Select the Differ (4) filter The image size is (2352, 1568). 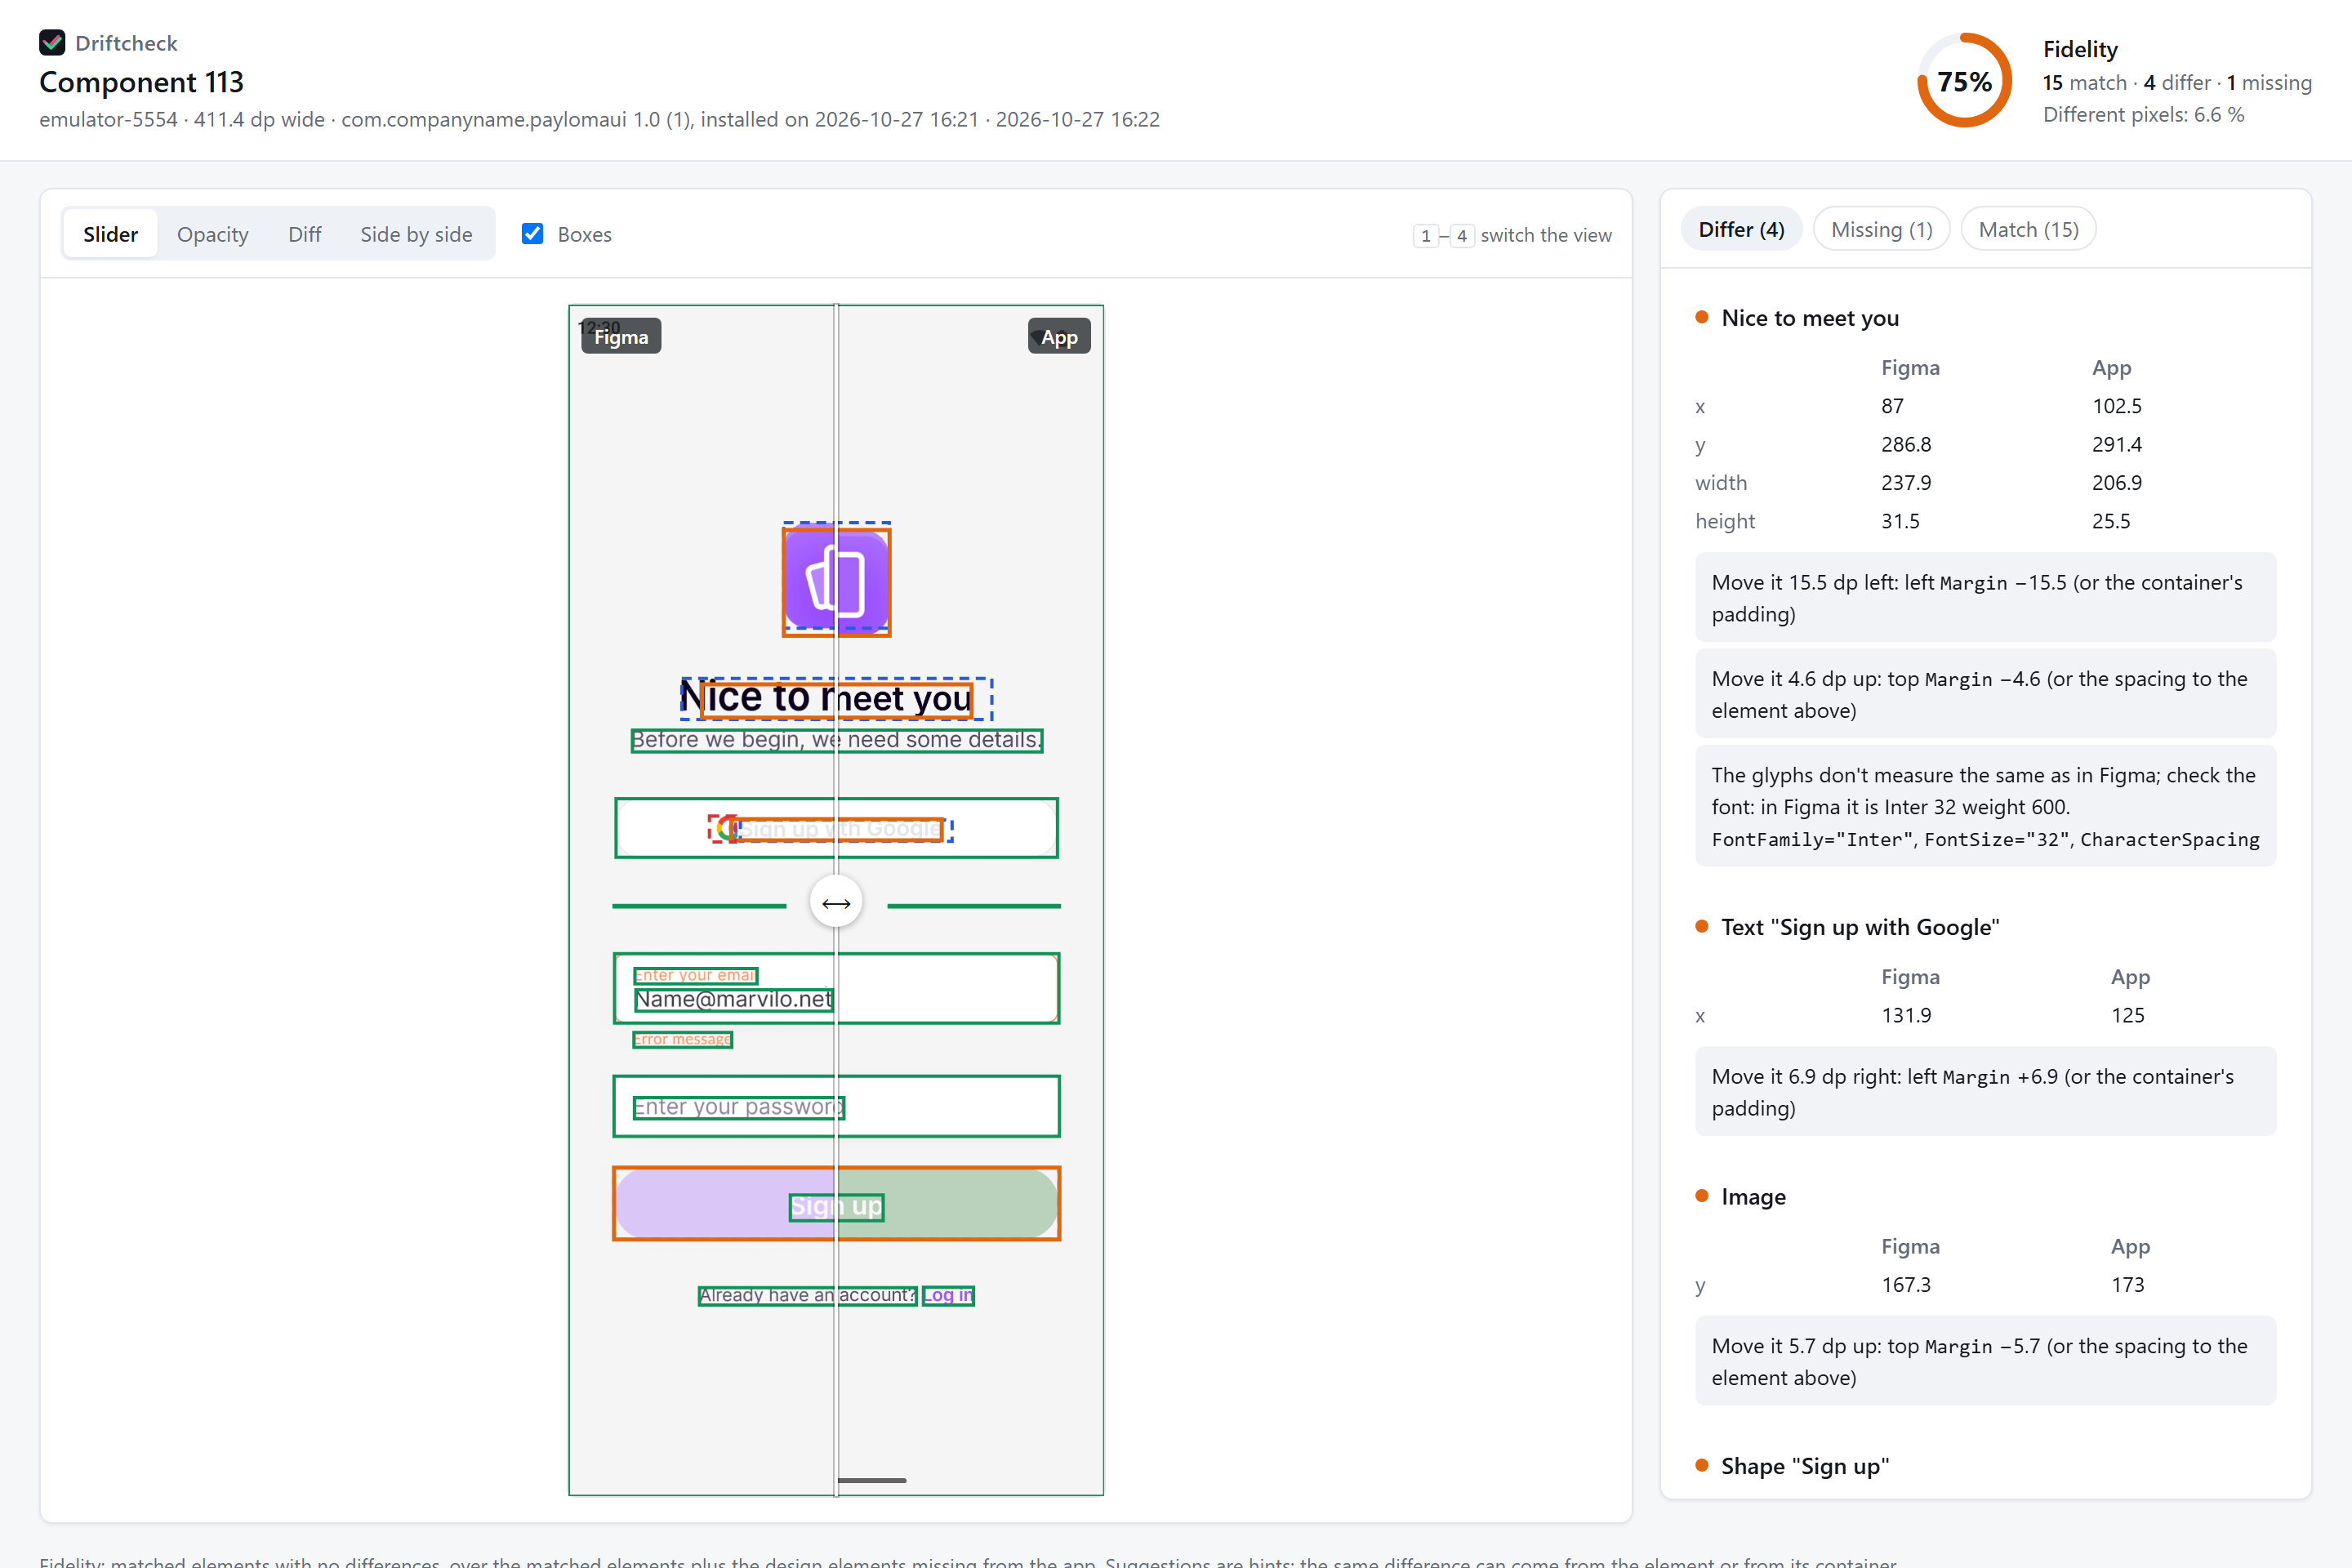click(x=1741, y=229)
